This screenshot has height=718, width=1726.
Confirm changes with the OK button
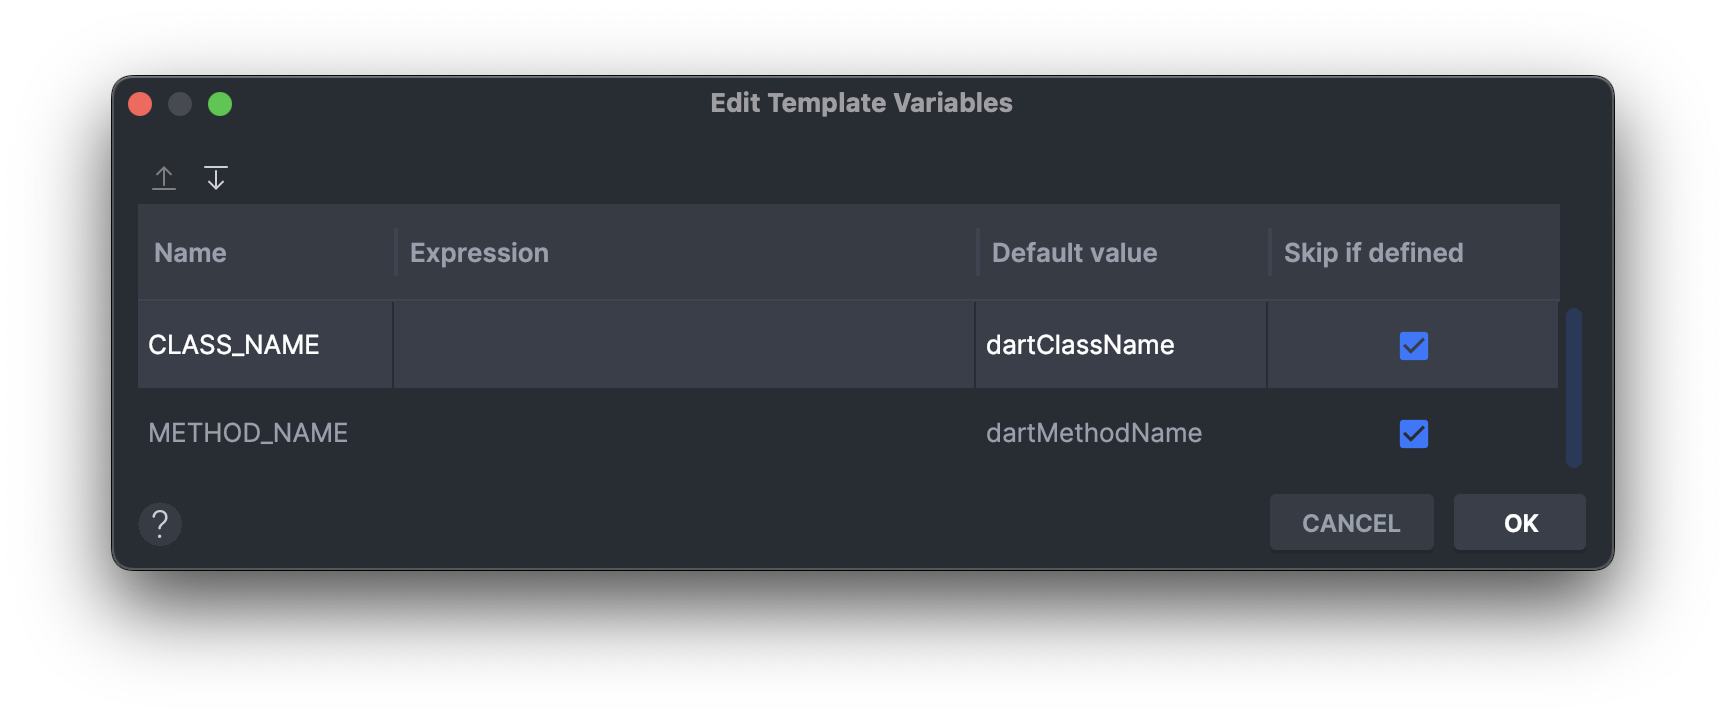[x=1519, y=522]
